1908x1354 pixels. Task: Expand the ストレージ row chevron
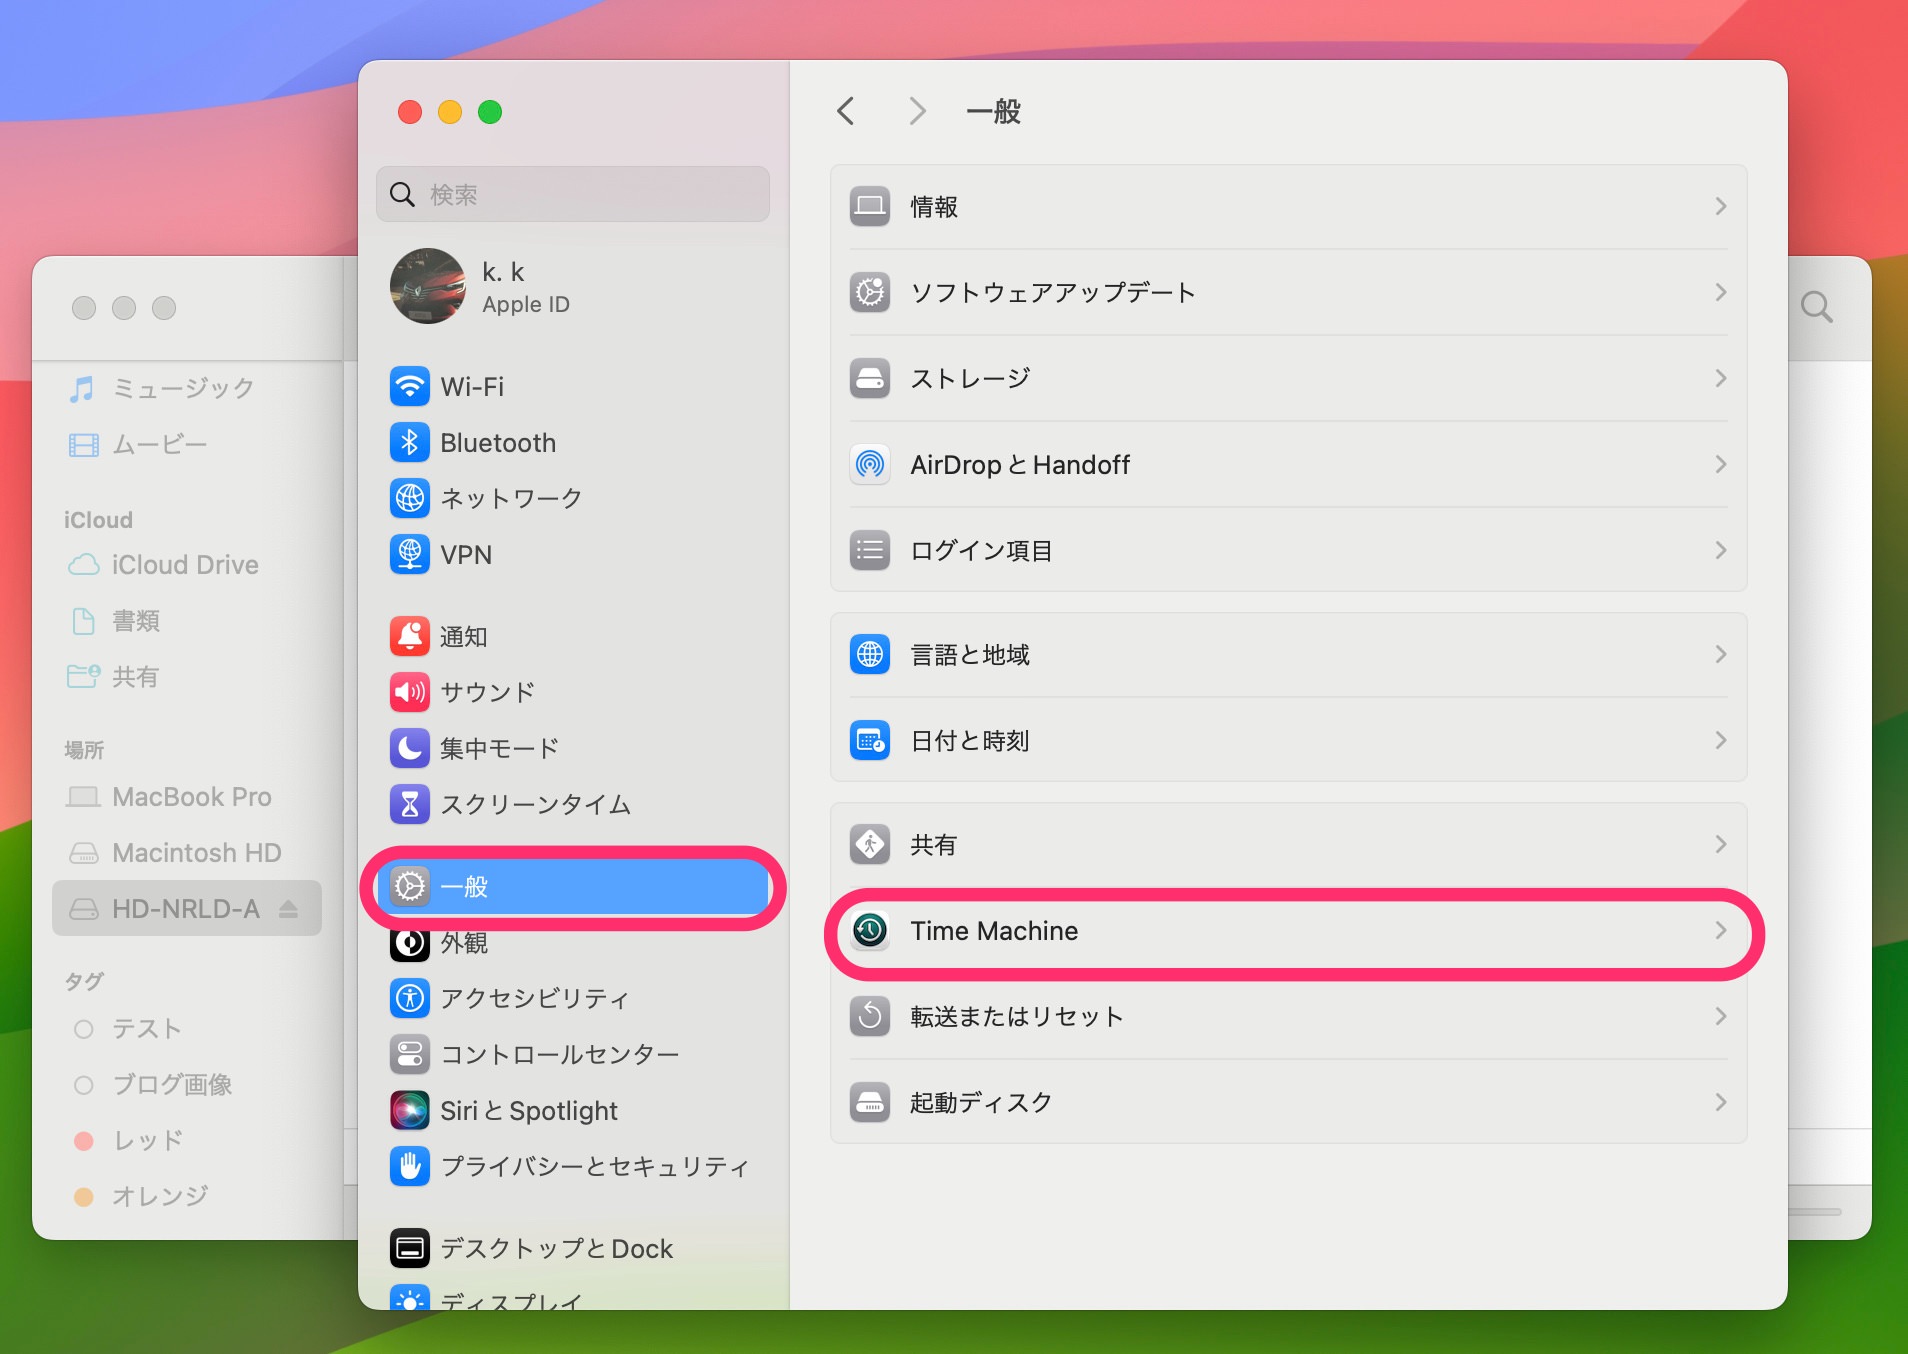(1720, 378)
